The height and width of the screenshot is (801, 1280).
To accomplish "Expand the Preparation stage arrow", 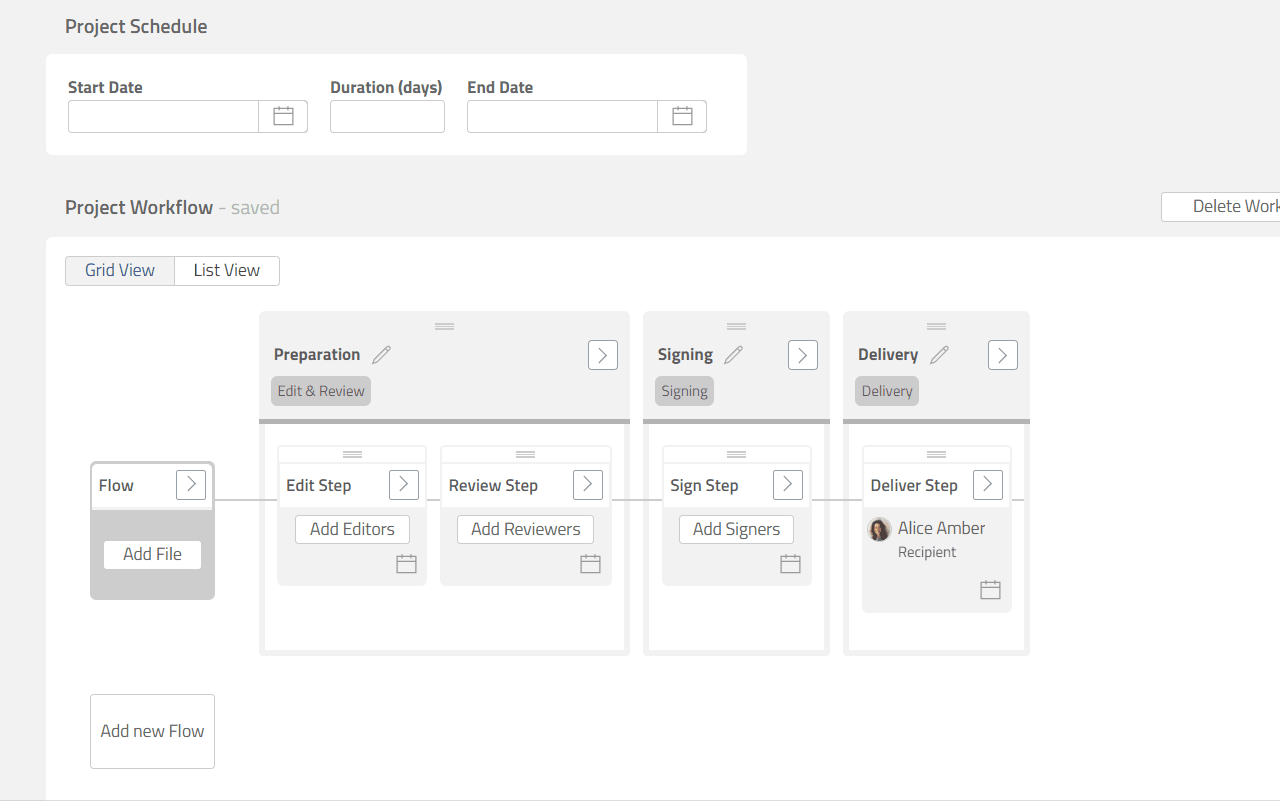I will (602, 355).
